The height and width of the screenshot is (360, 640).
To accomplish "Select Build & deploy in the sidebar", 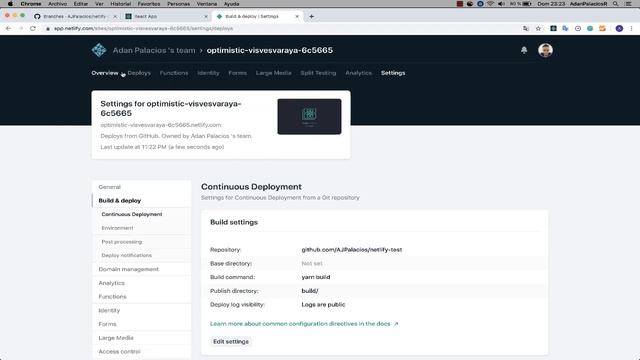I will click(x=120, y=200).
